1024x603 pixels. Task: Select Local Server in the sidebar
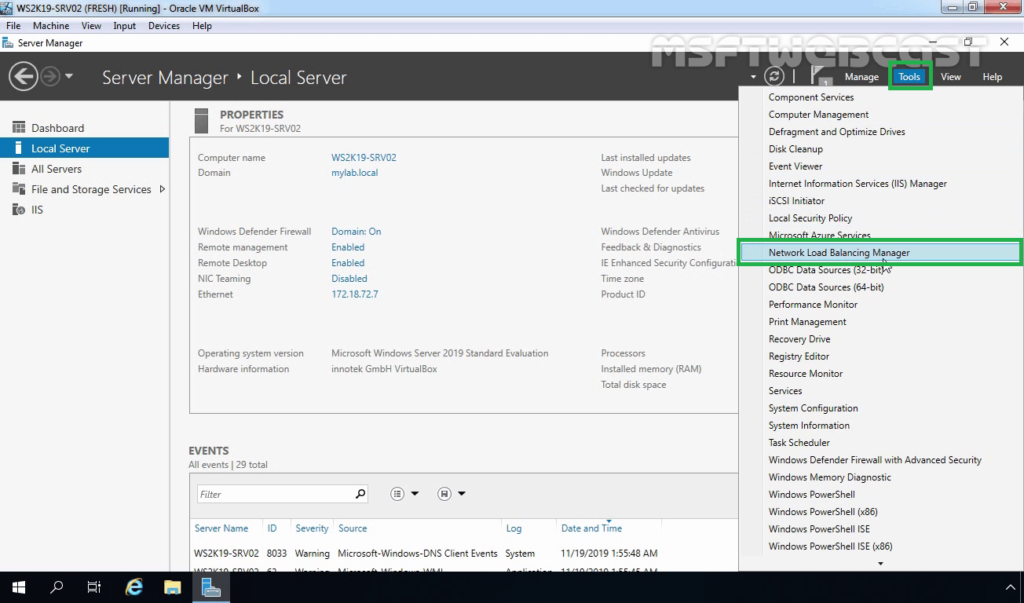tap(84, 148)
